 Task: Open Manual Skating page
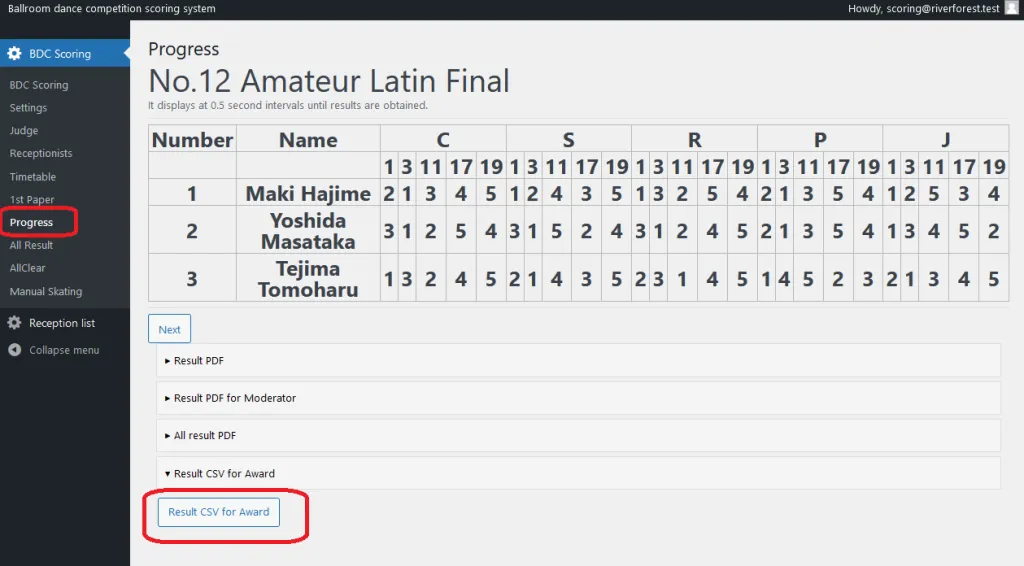[x=46, y=292]
